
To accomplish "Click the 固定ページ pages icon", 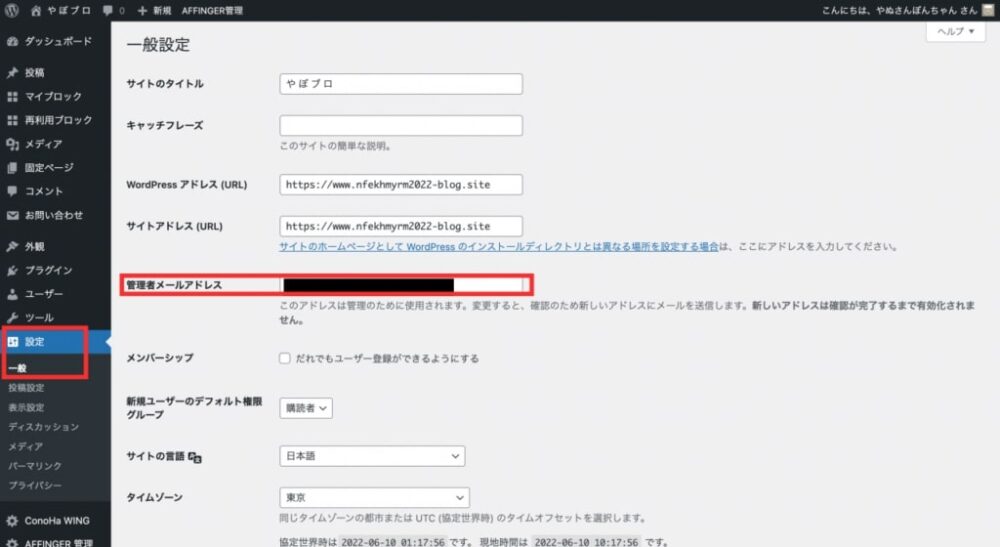I will (12, 168).
